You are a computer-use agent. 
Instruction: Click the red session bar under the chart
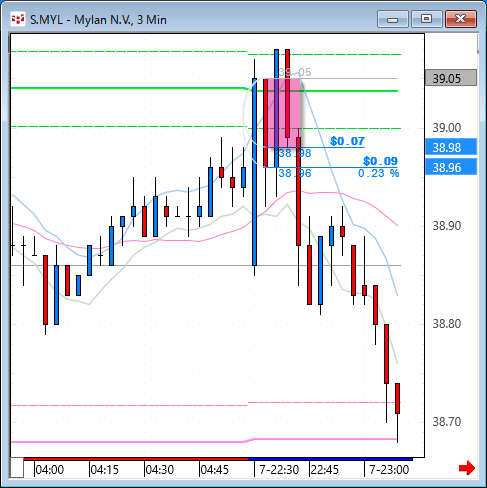point(136,459)
